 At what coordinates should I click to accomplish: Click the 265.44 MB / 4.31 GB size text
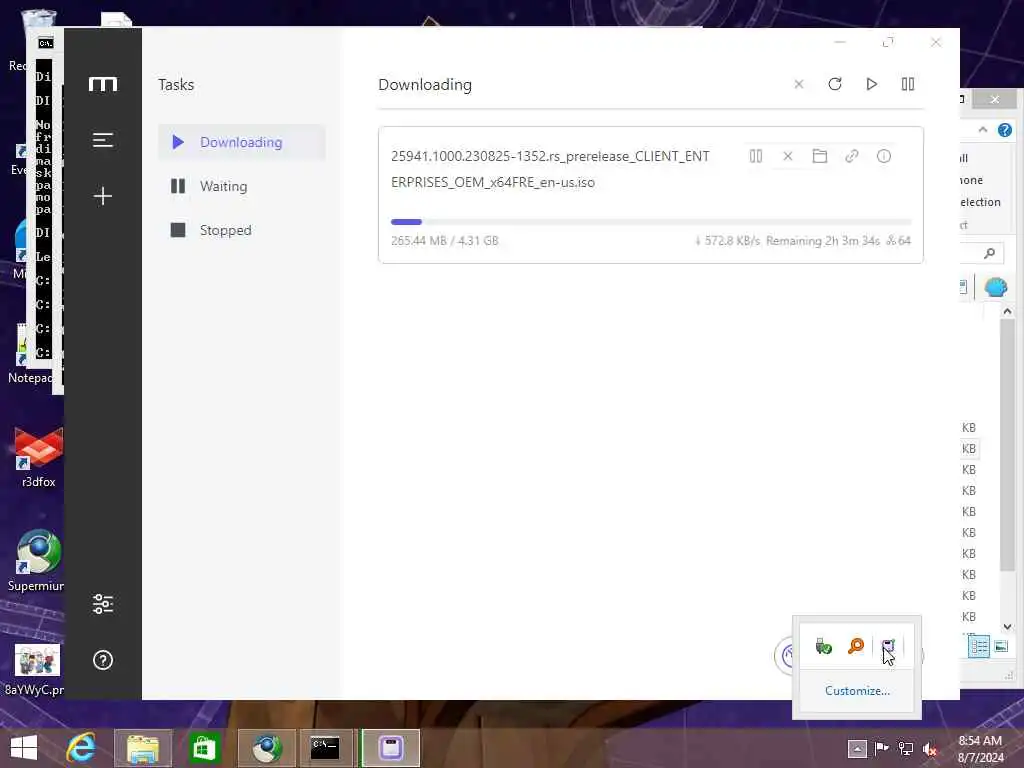(445, 241)
